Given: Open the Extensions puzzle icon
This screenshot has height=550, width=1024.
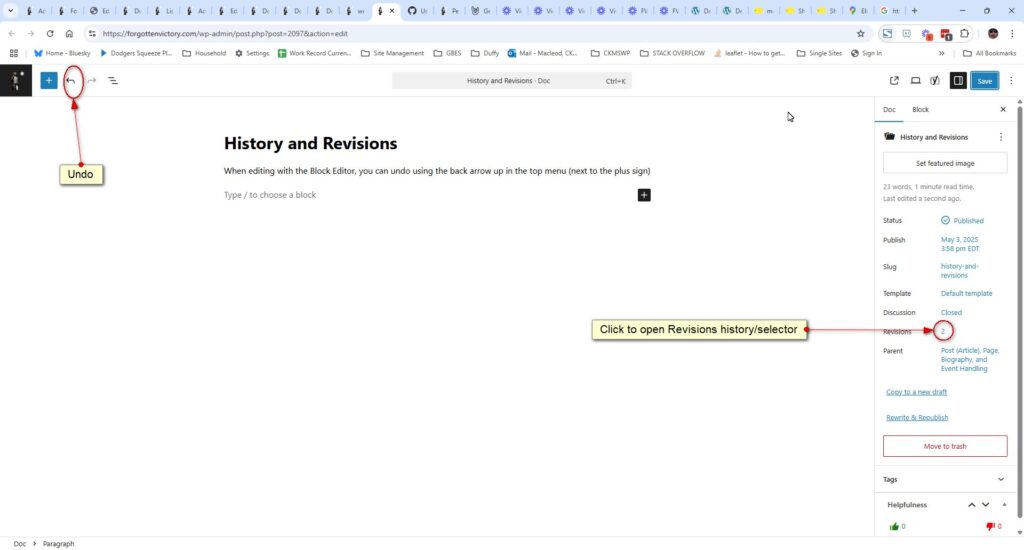Looking at the screenshot, I should 965,33.
